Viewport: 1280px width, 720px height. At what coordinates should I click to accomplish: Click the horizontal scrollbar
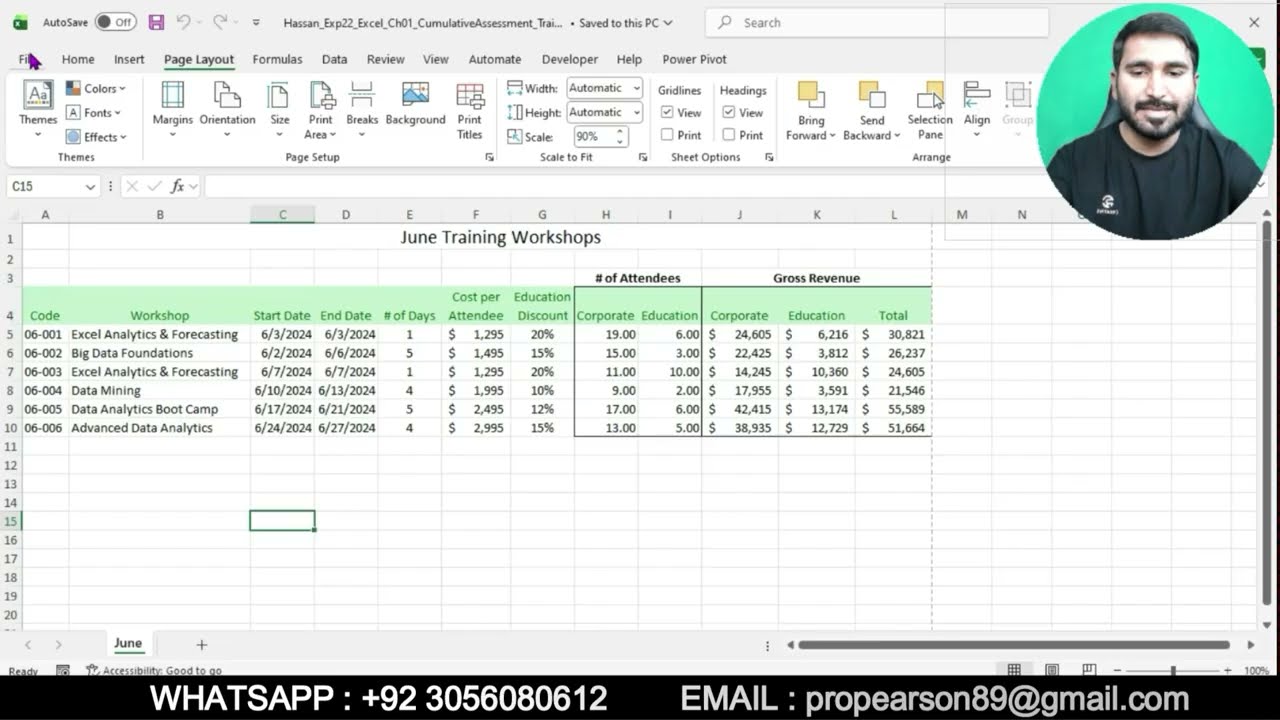coord(1014,645)
